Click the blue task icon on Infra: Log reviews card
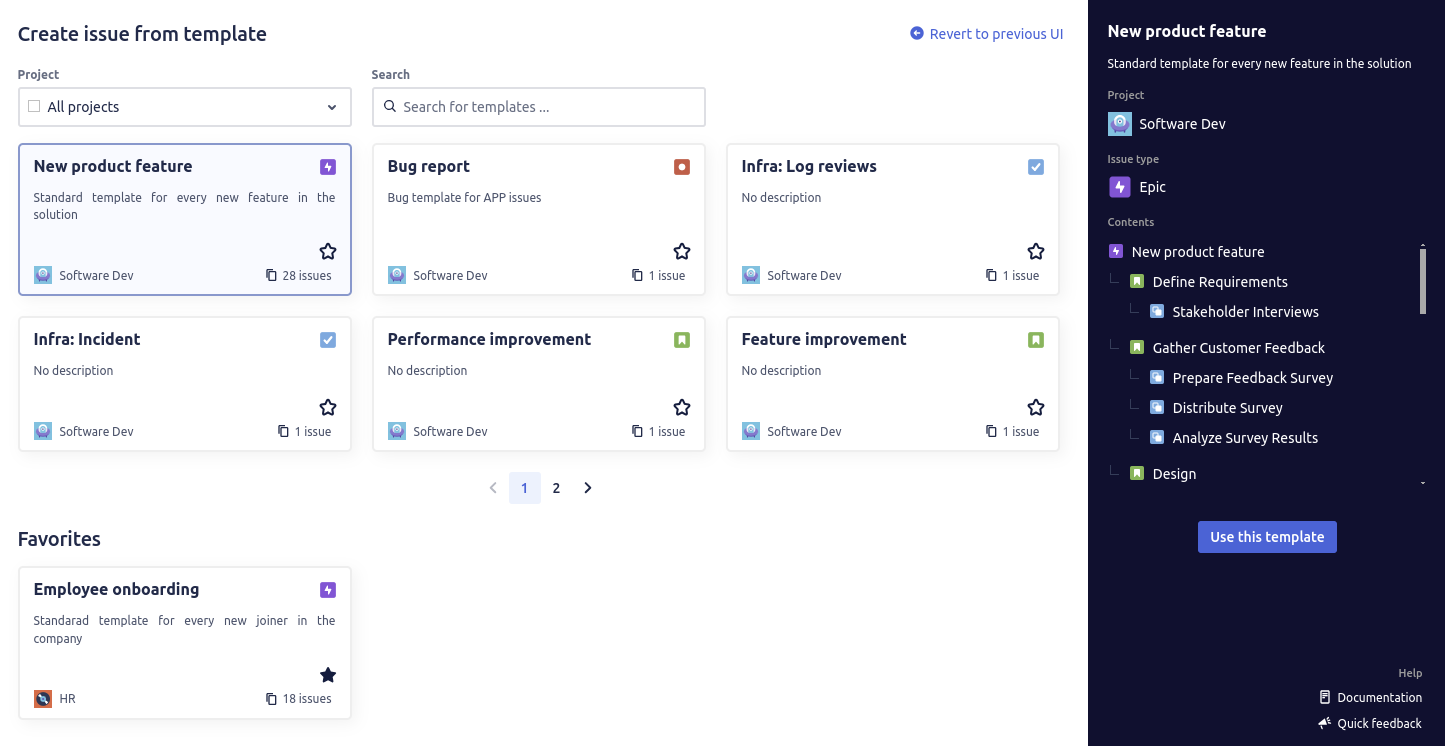 1036,167
